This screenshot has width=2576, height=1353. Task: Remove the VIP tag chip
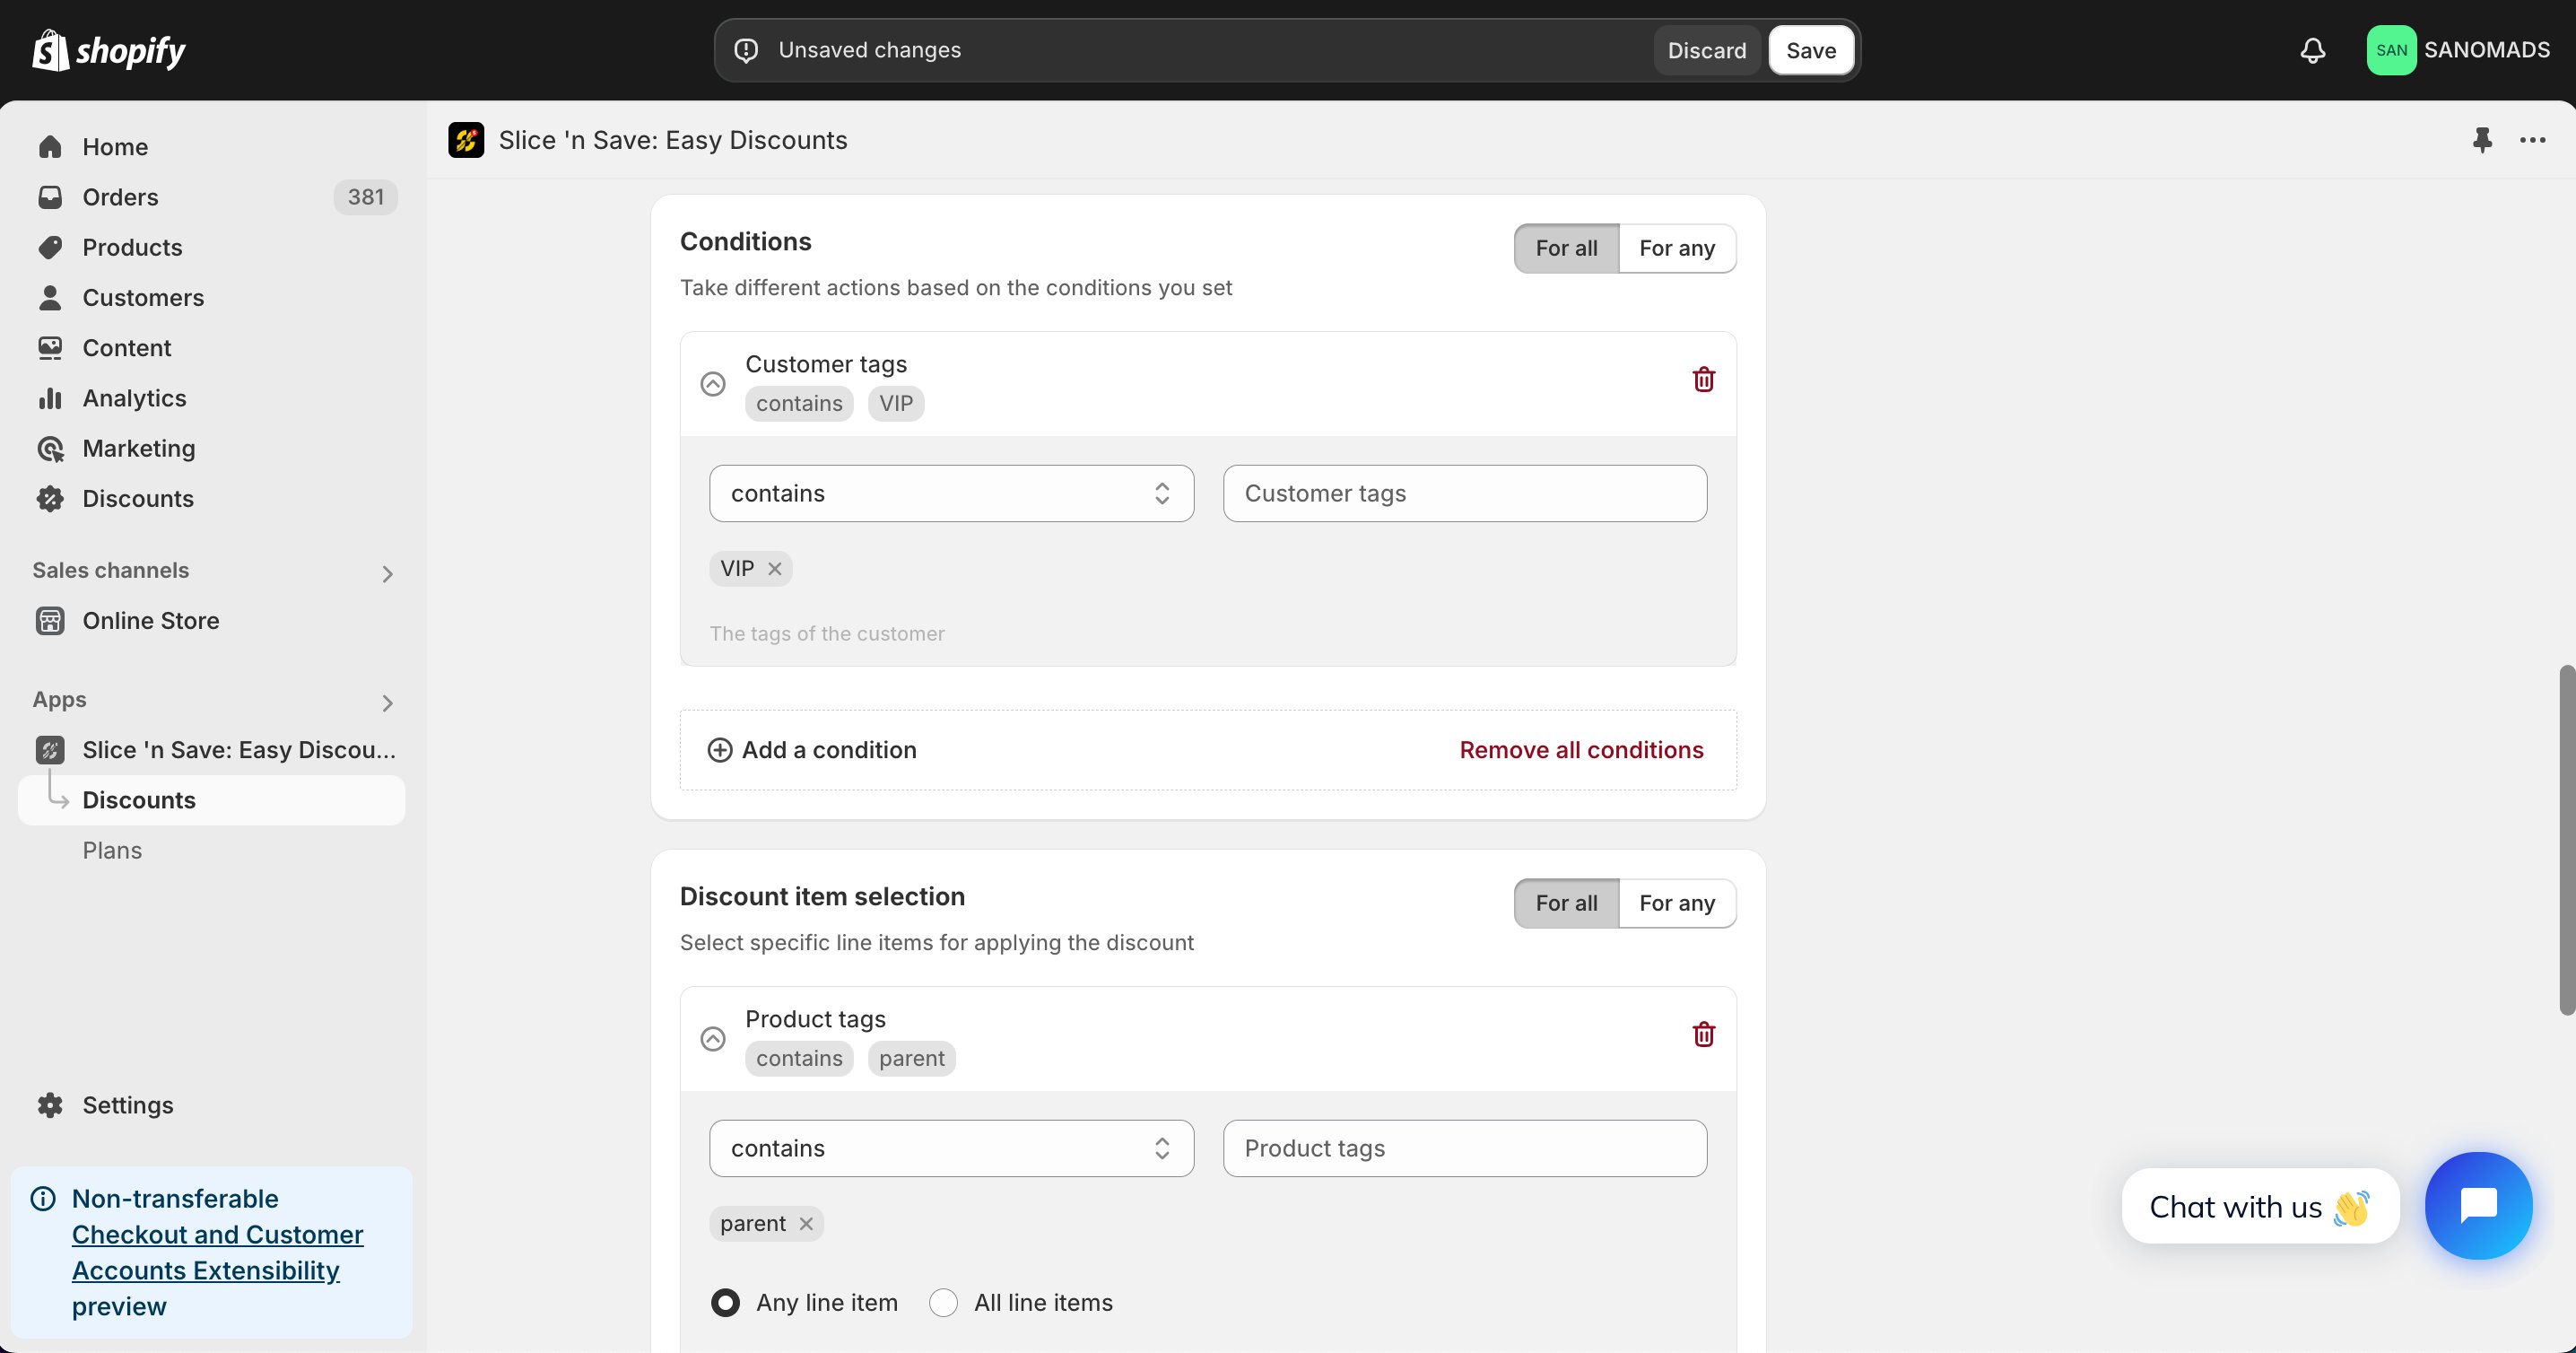tap(774, 569)
